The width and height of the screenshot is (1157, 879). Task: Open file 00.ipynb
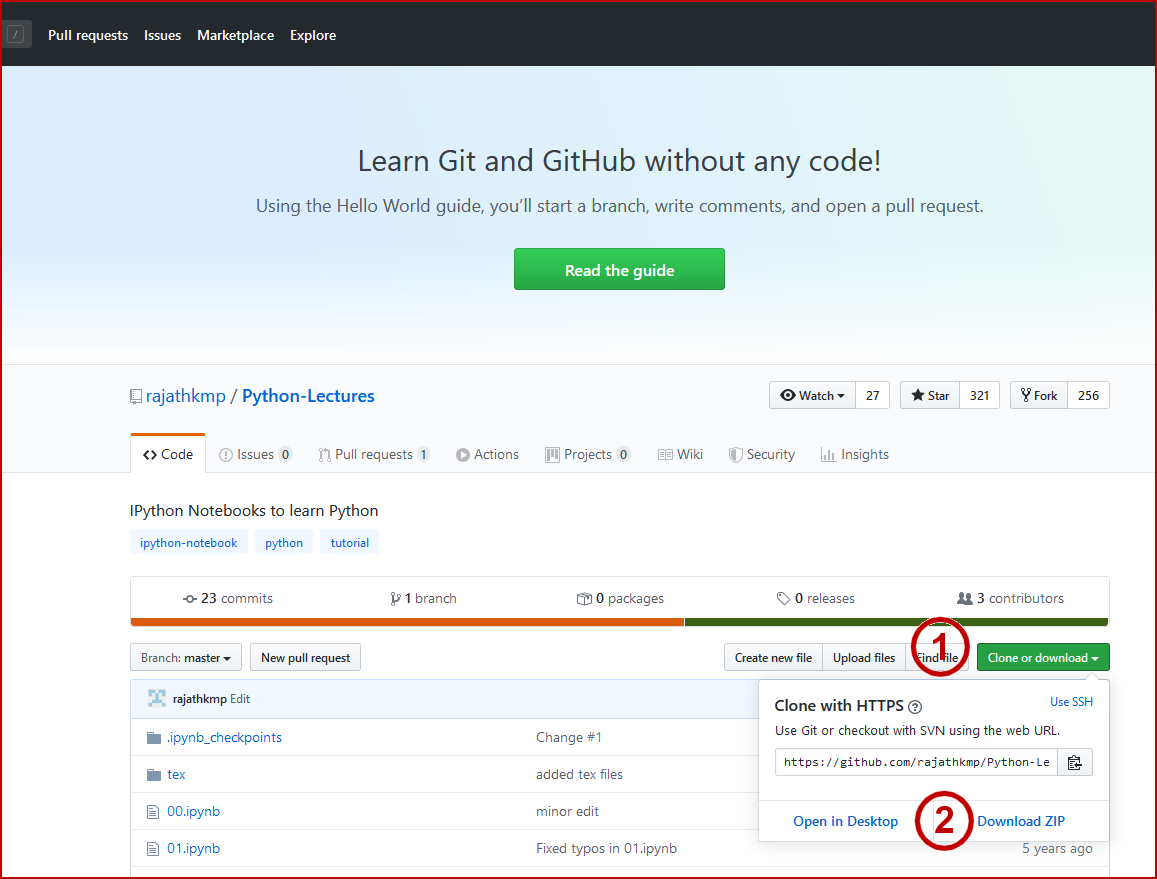(x=193, y=811)
